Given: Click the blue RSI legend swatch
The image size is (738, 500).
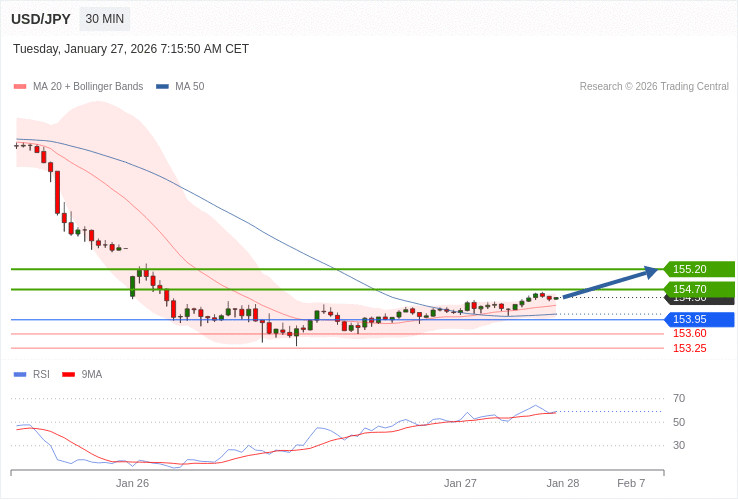Looking at the screenshot, I should click(20, 375).
